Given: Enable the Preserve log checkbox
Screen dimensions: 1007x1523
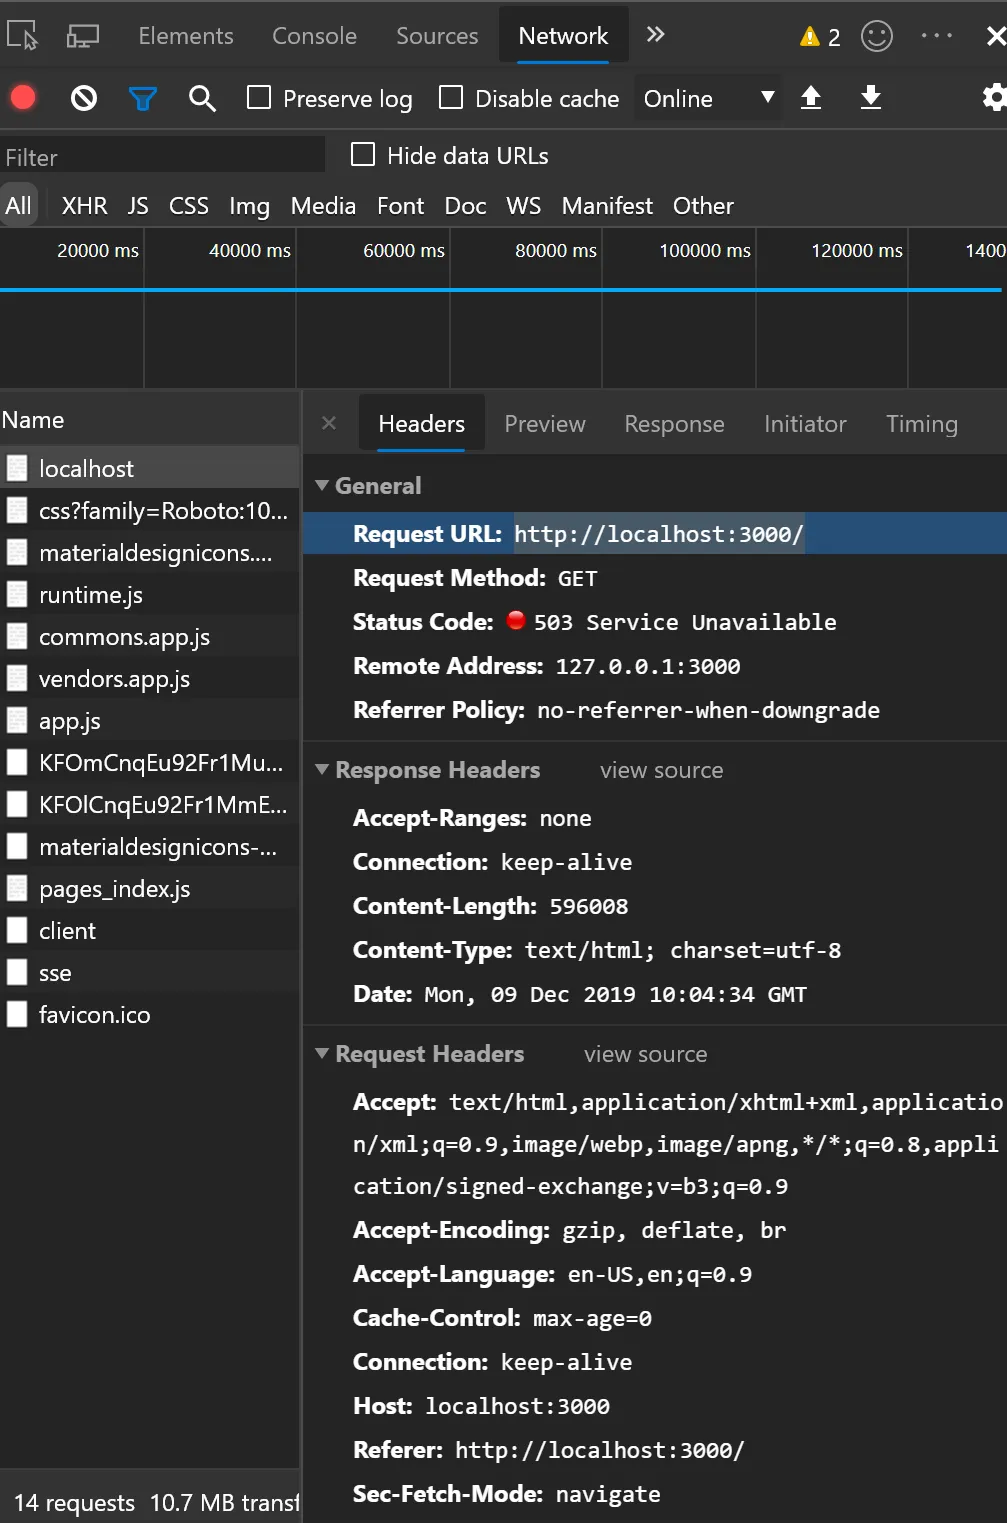Looking at the screenshot, I should point(259,98).
